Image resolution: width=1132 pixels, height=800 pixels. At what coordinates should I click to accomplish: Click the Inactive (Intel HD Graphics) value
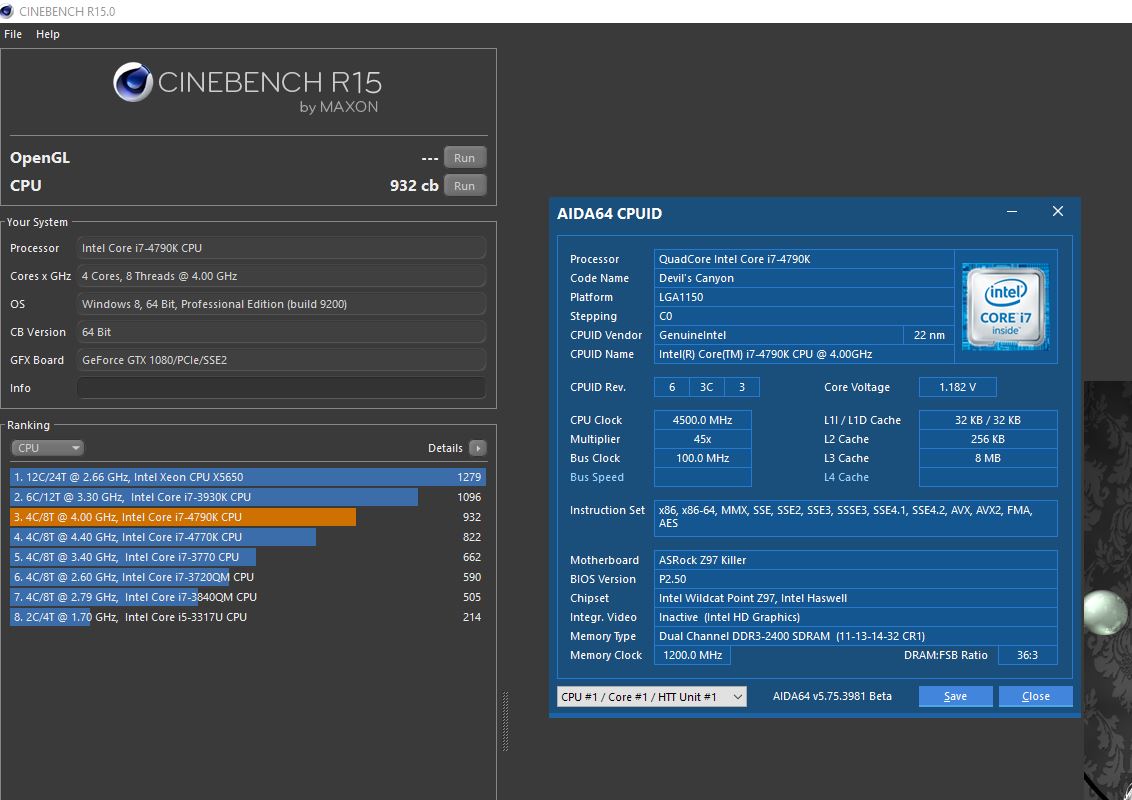(855, 617)
